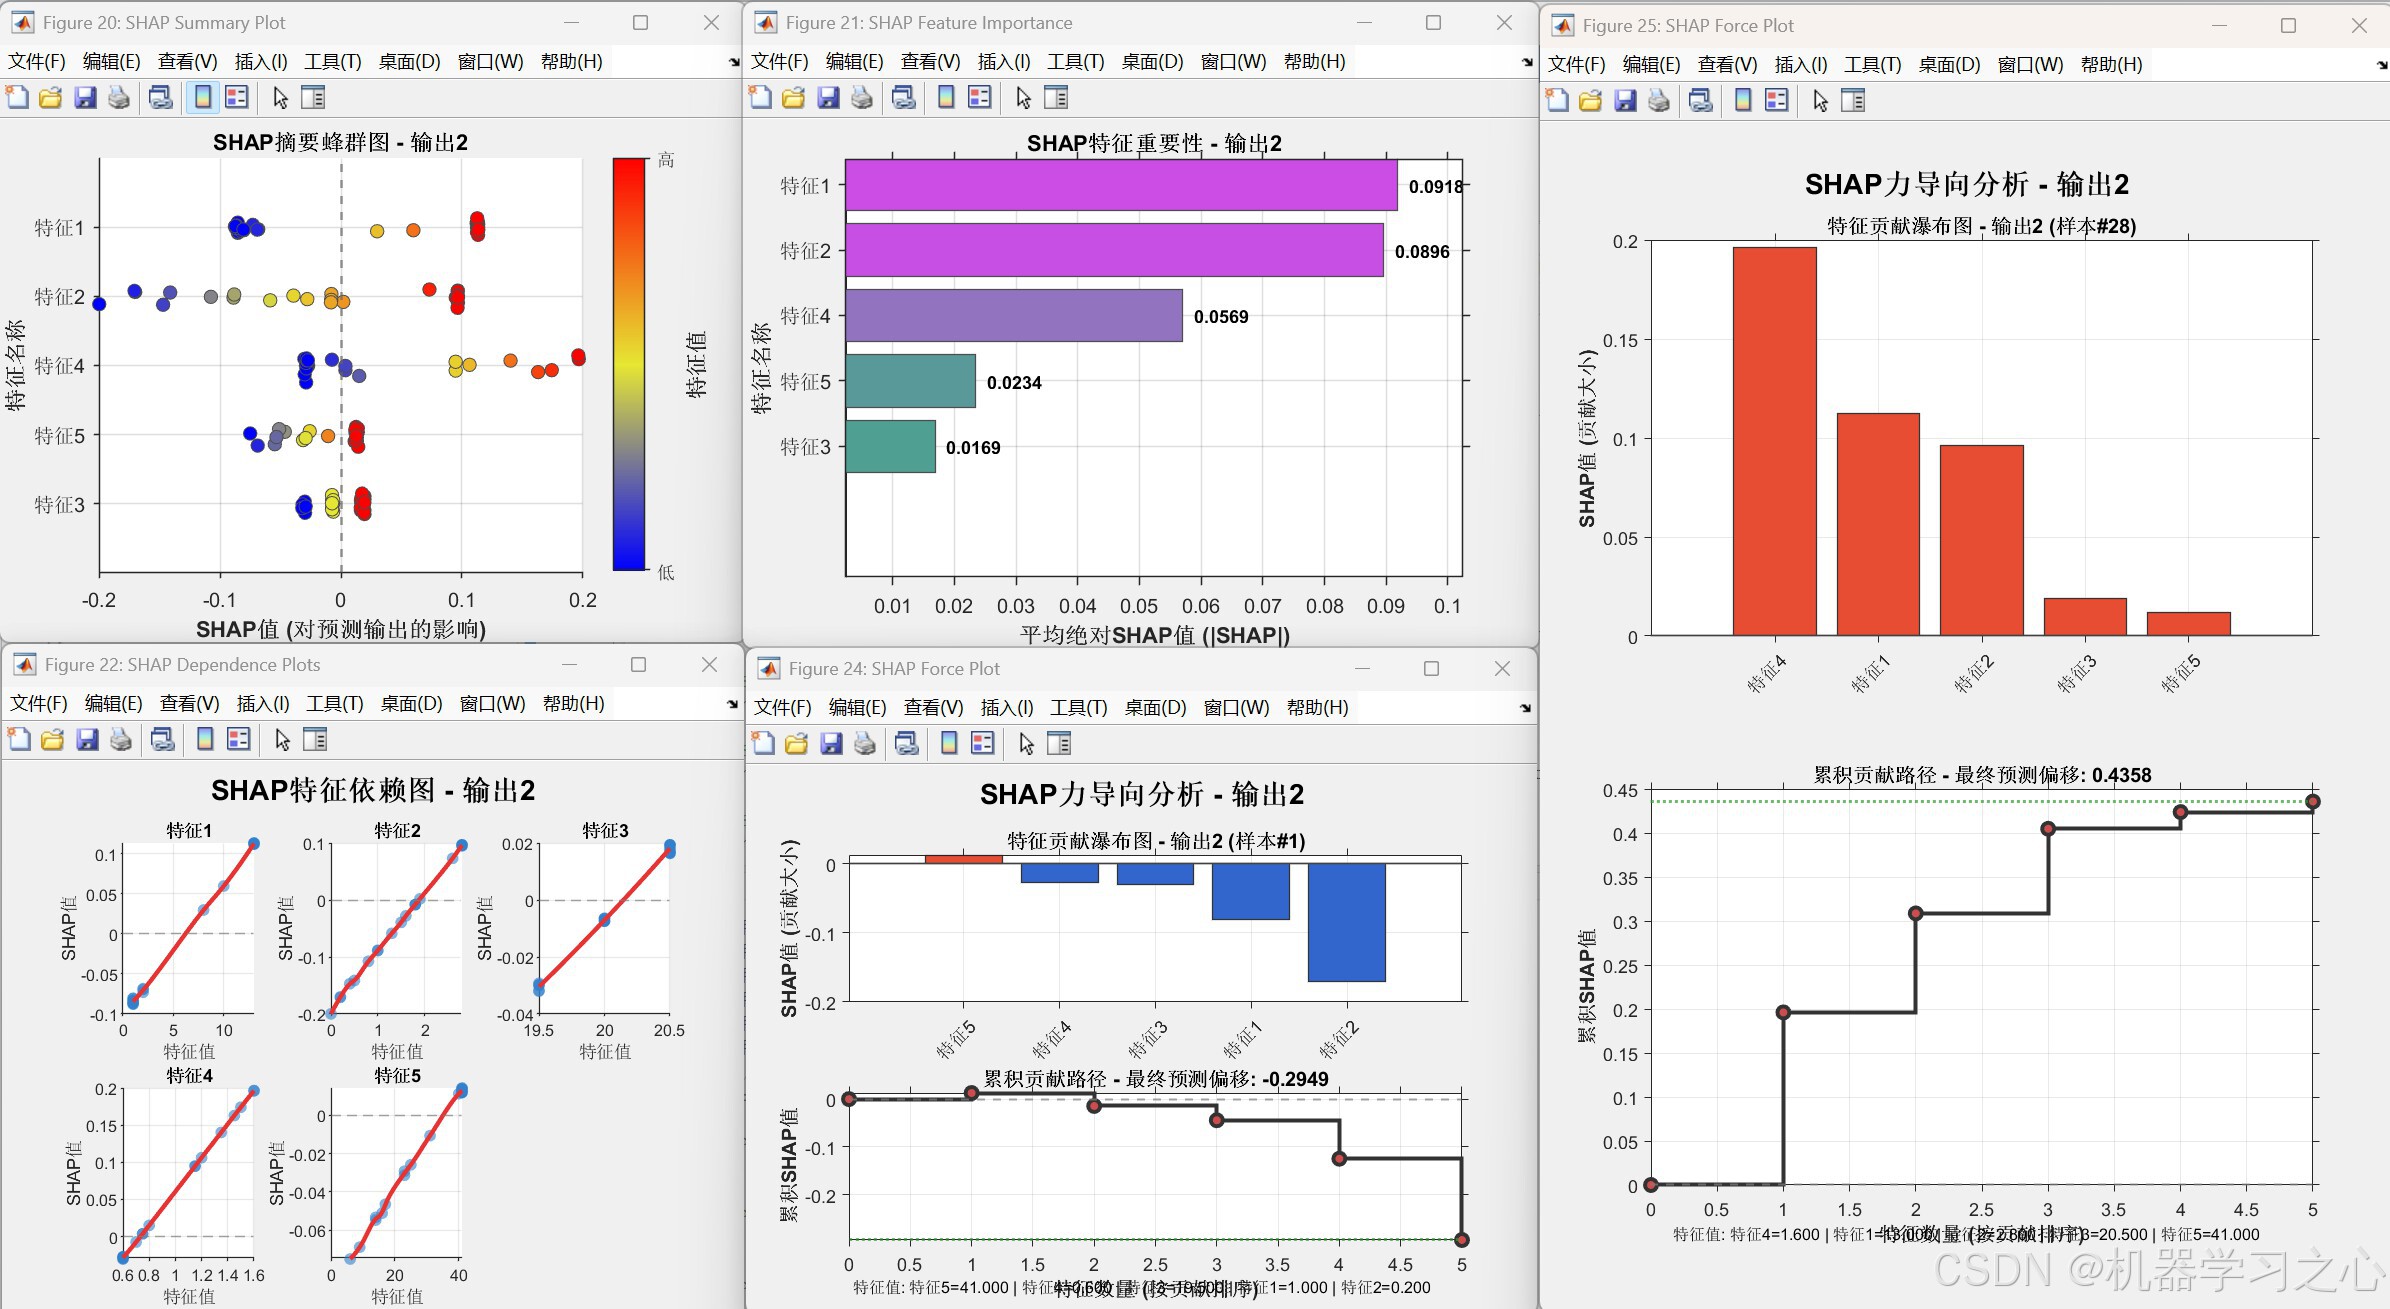Viewport: 2390px width, 1309px height.
Task: Open 文件(F) menu in Figure 20
Action: pyautogui.click(x=37, y=62)
